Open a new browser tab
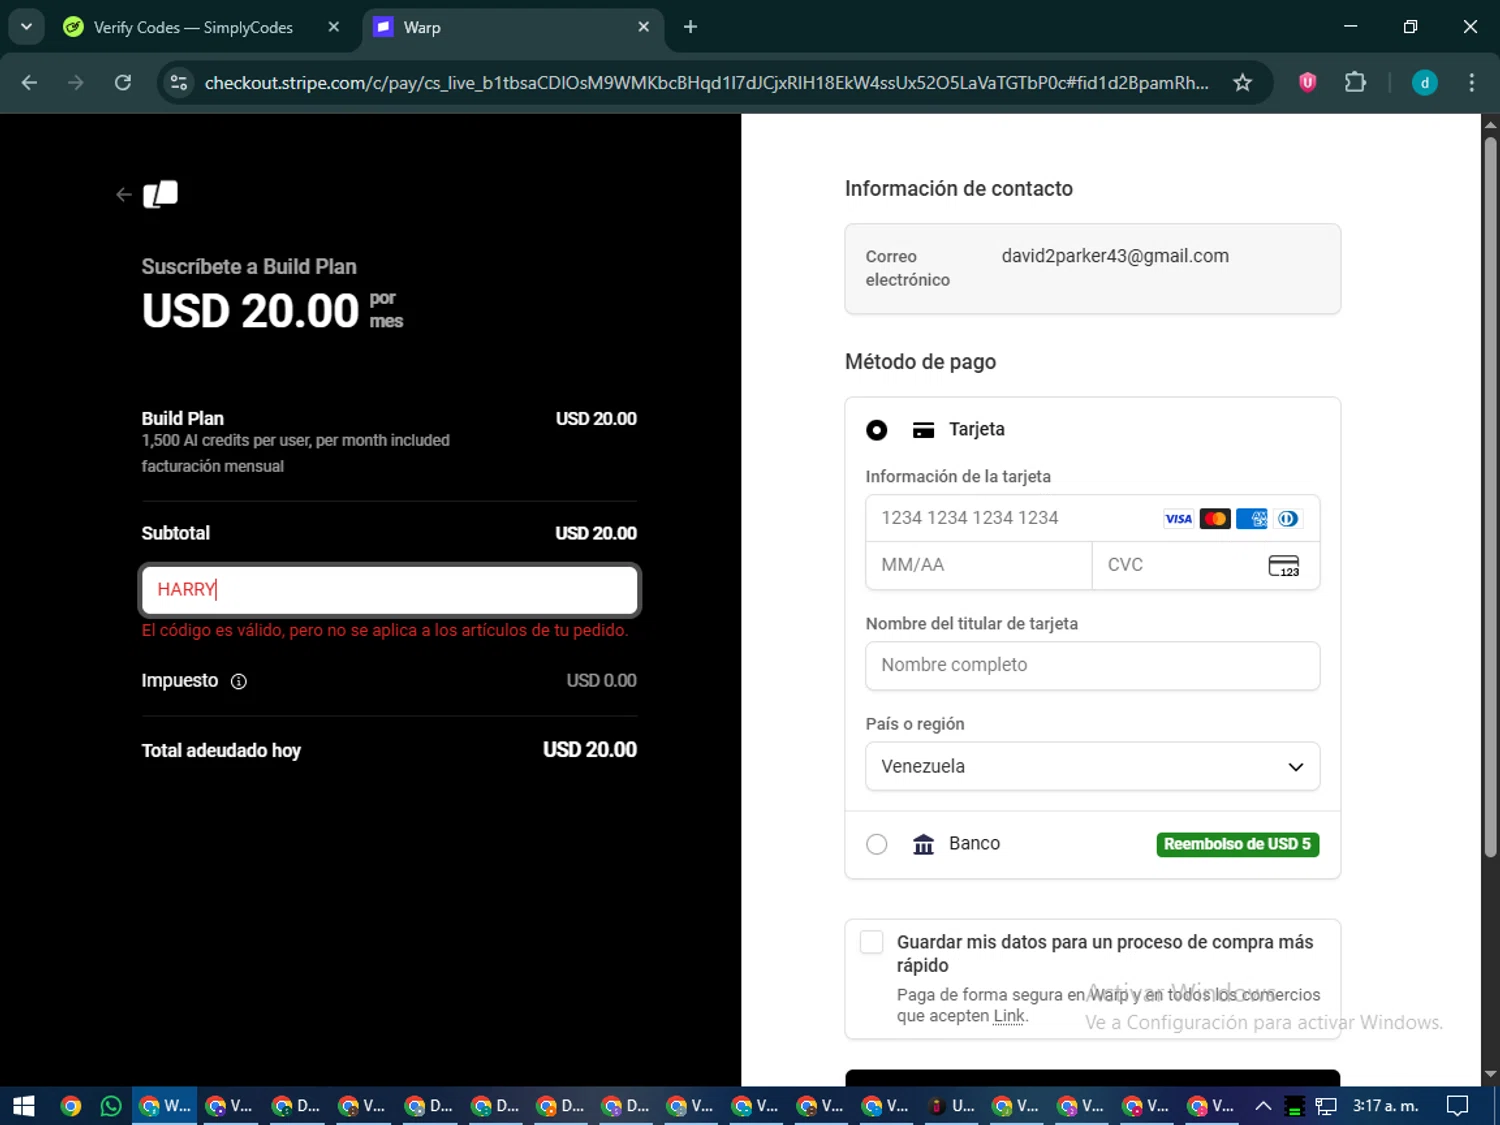Viewport: 1500px width, 1125px height. [x=690, y=27]
